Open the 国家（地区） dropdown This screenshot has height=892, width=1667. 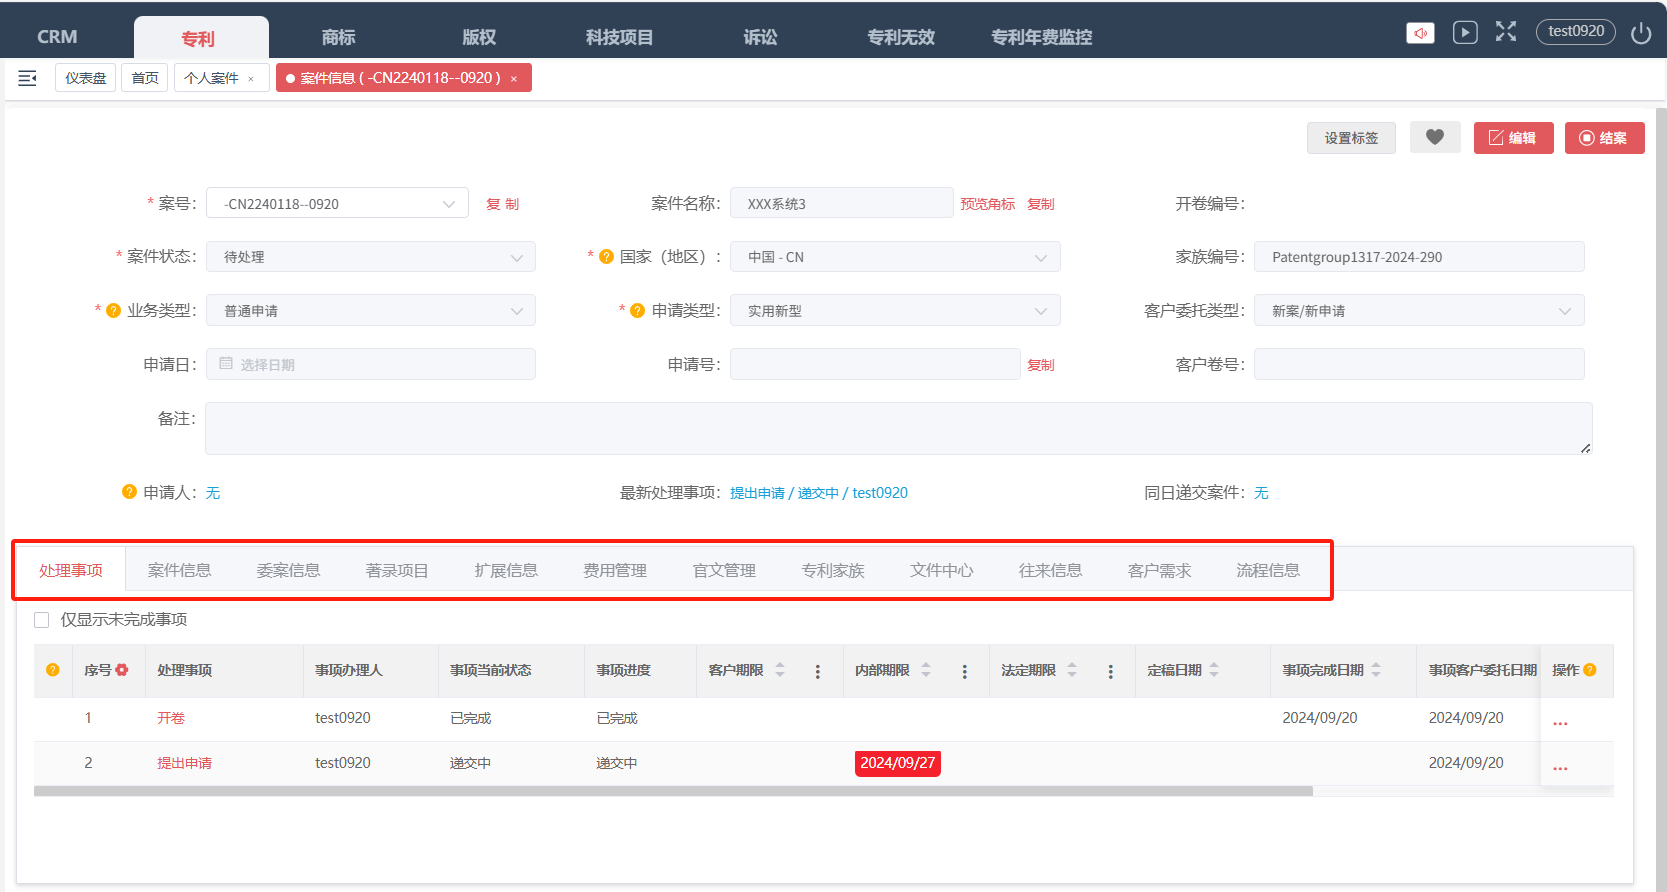tap(895, 257)
